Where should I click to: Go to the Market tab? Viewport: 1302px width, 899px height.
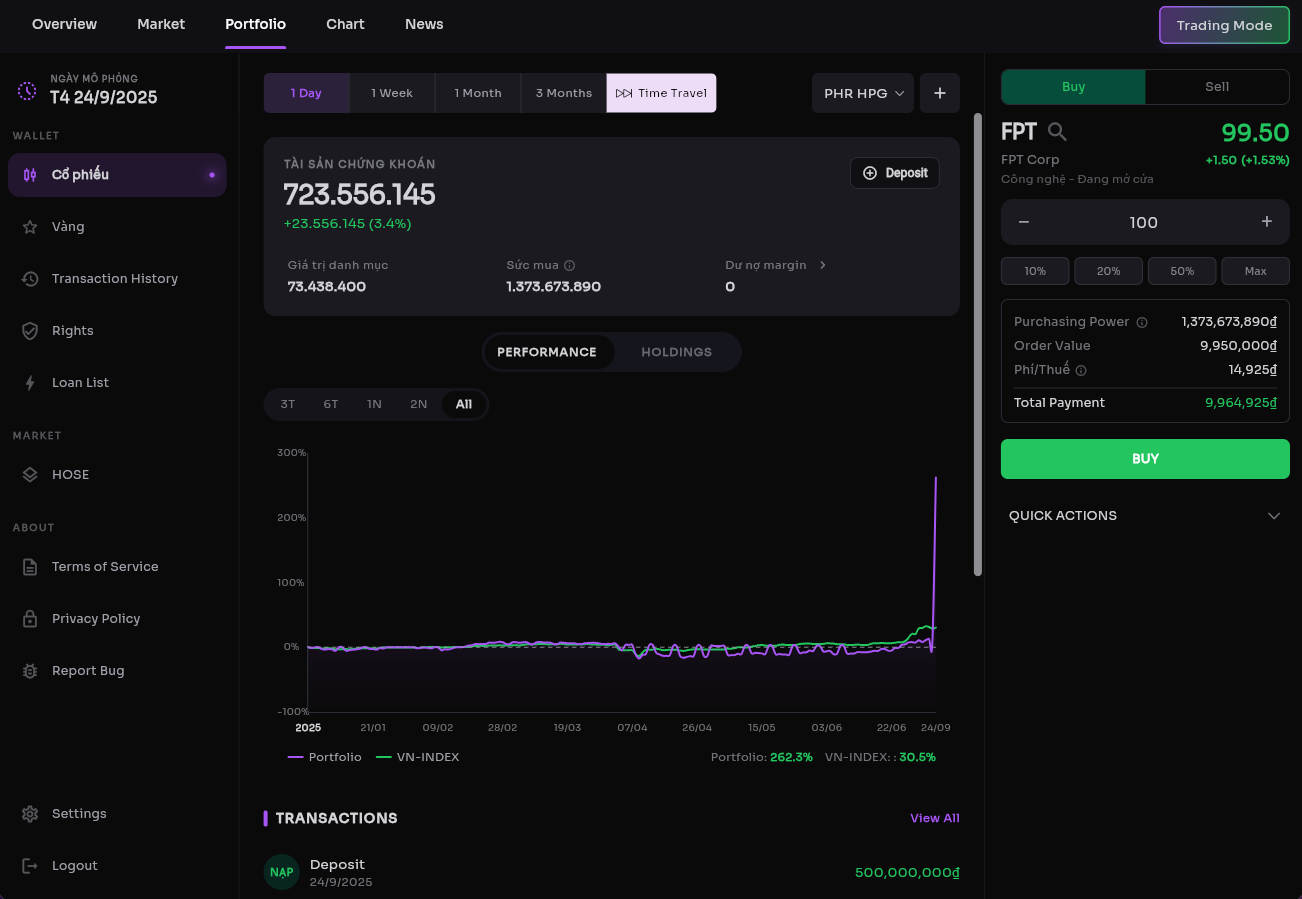161,24
